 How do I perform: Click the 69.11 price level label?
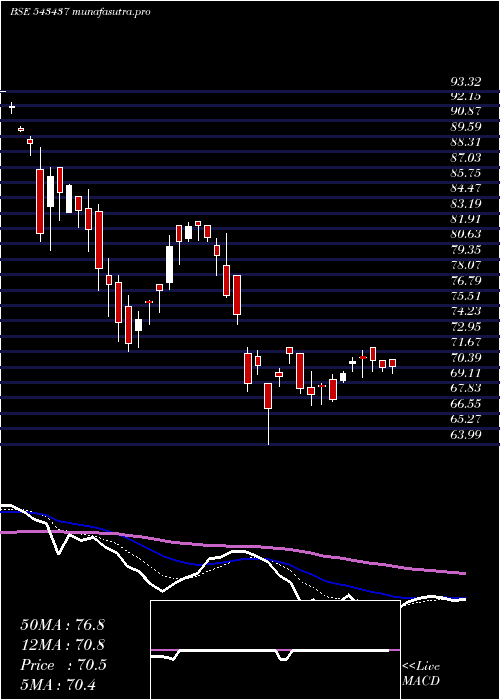(x=466, y=373)
